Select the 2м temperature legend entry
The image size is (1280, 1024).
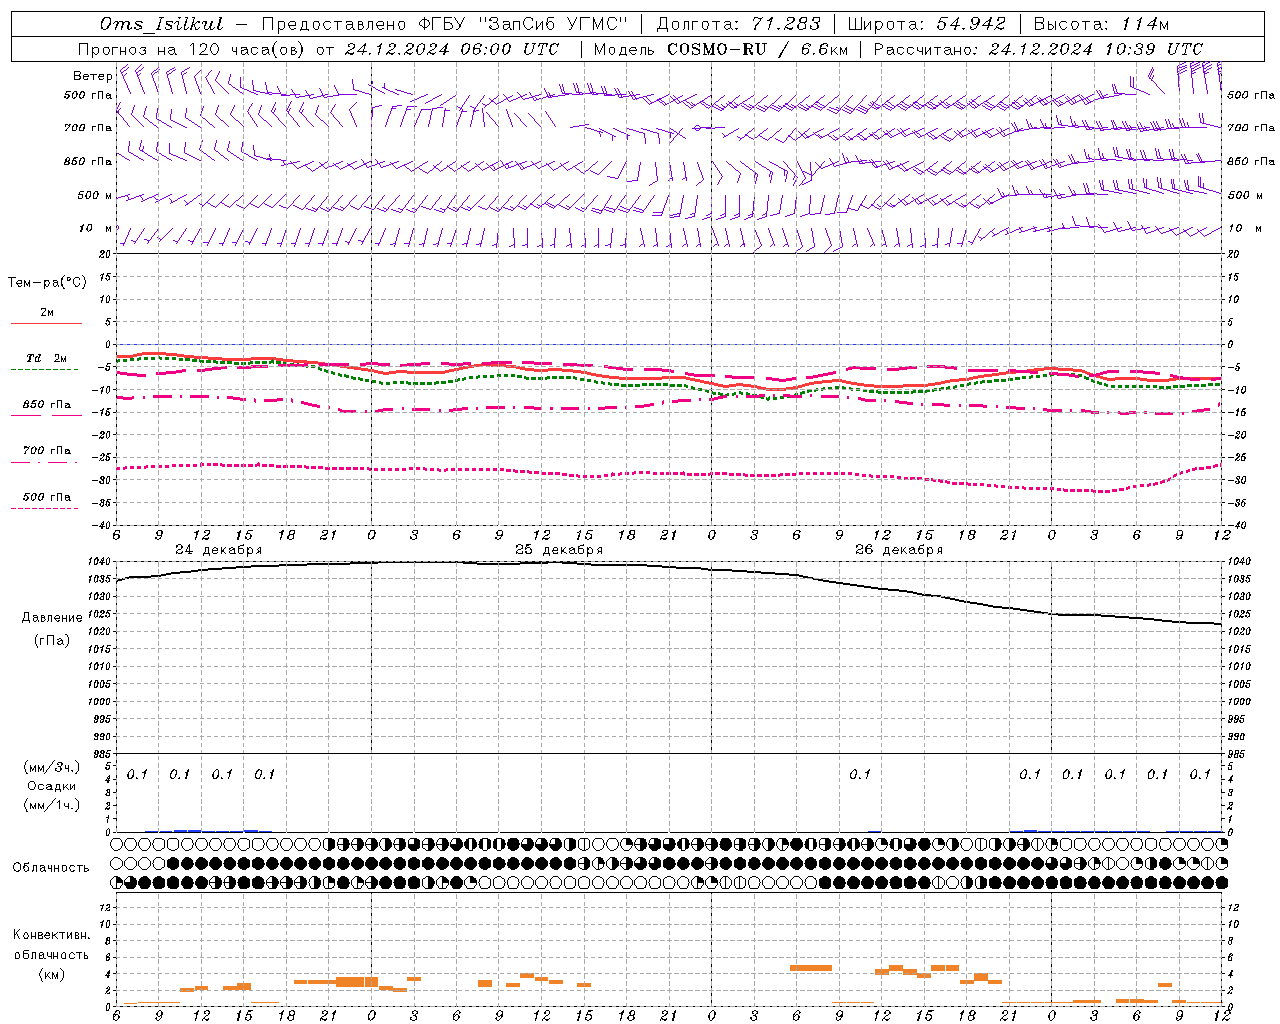(x=47, y=316)
